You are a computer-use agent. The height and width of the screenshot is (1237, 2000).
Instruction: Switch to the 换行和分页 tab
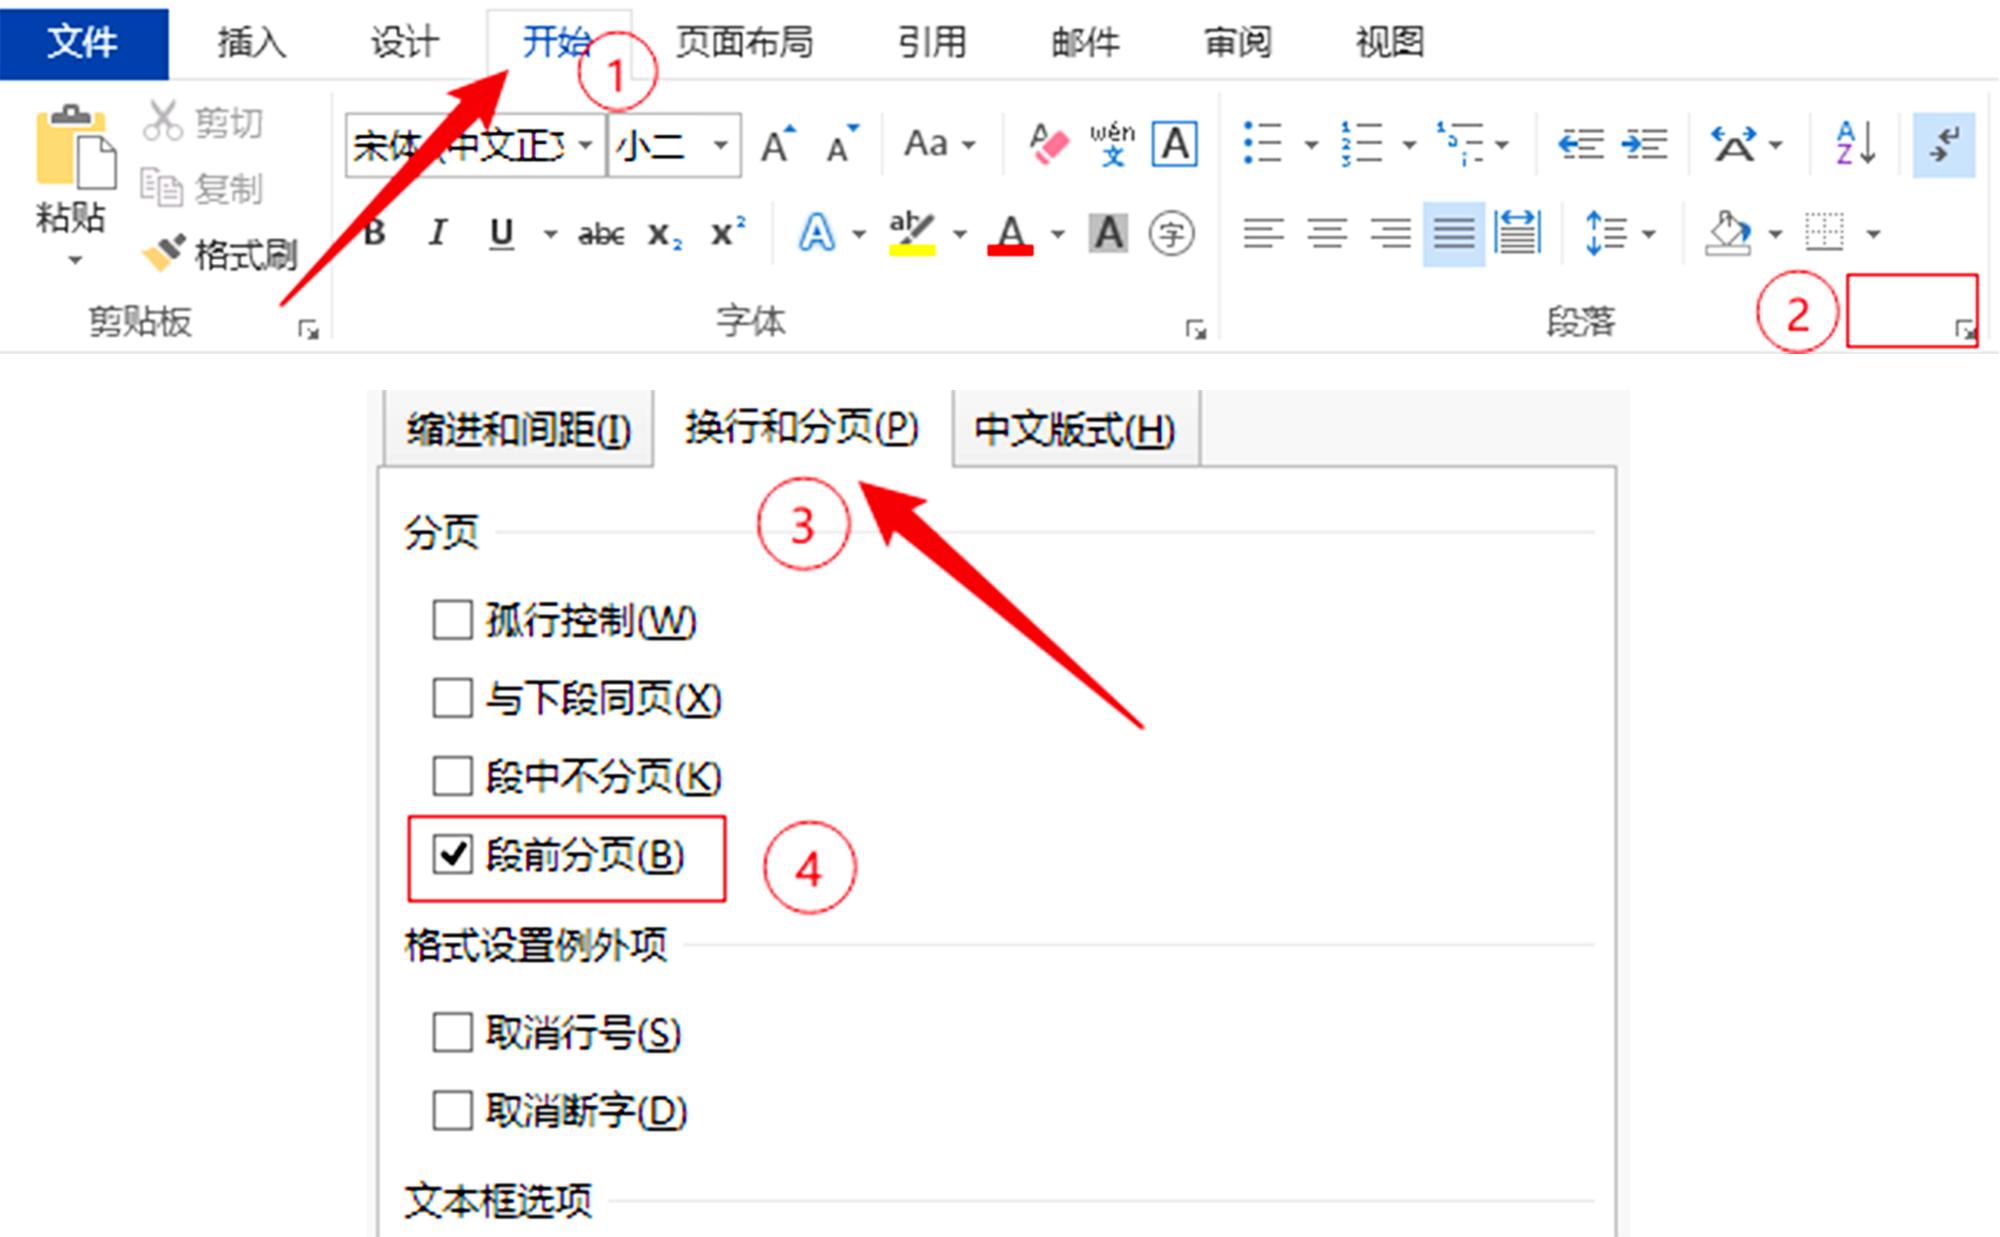[800, 428]
